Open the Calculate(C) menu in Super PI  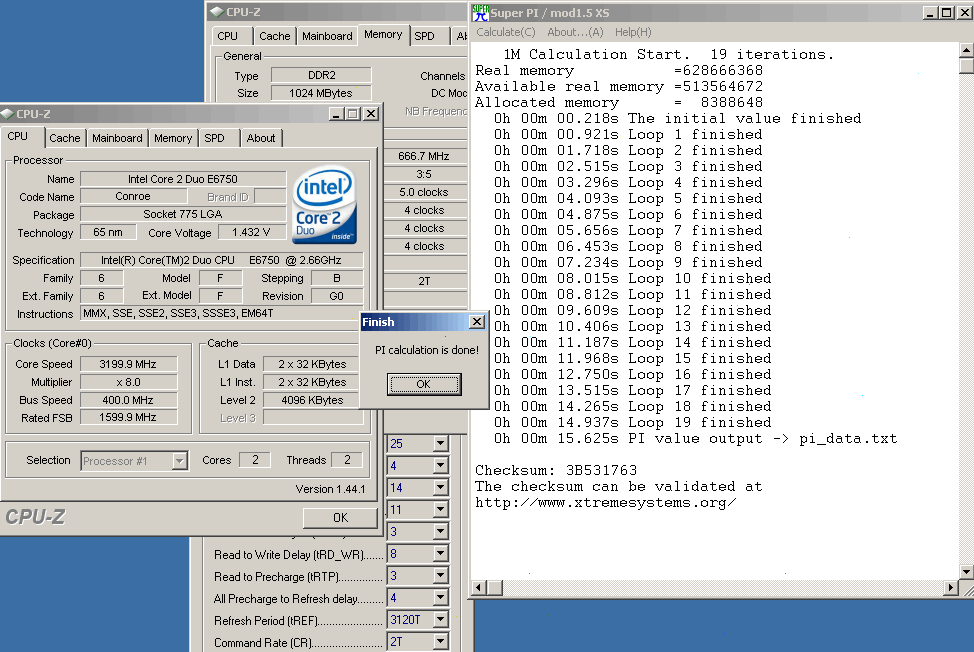point(506,32)
